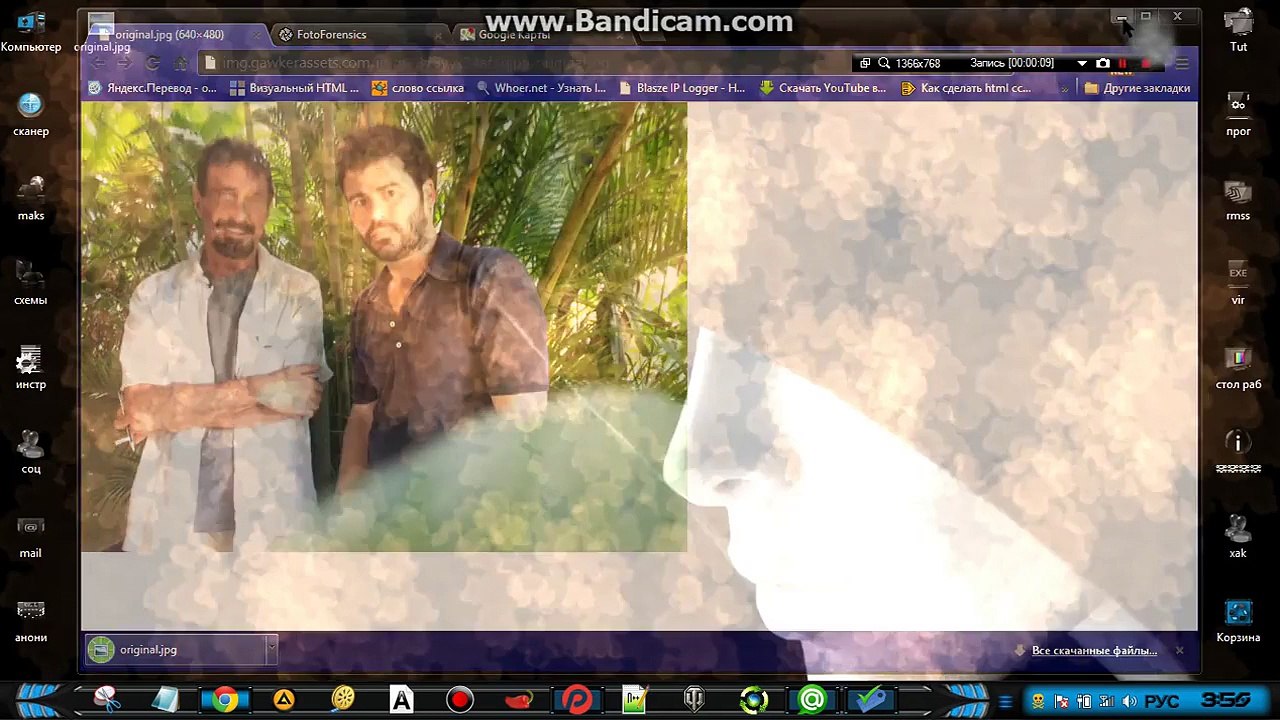Close the Chrome downloads bar
1280x720 pixels.
[1179, 651]
